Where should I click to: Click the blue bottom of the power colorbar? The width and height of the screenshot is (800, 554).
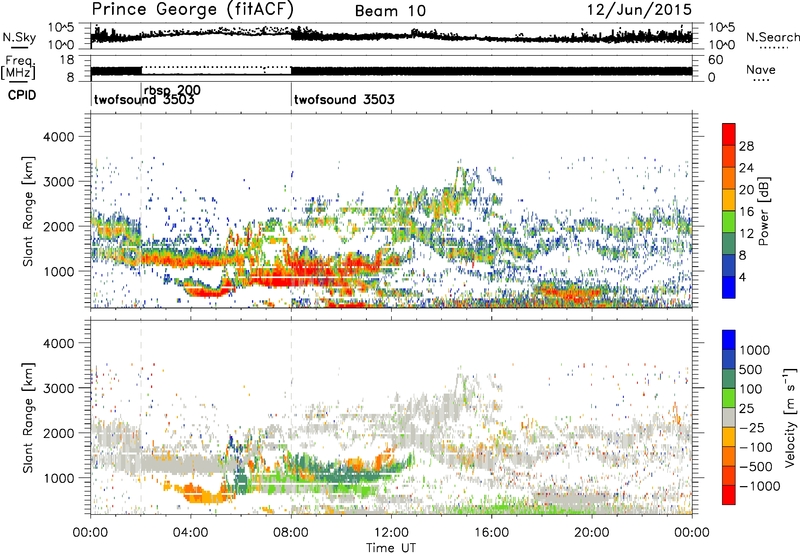pos(729,287)
